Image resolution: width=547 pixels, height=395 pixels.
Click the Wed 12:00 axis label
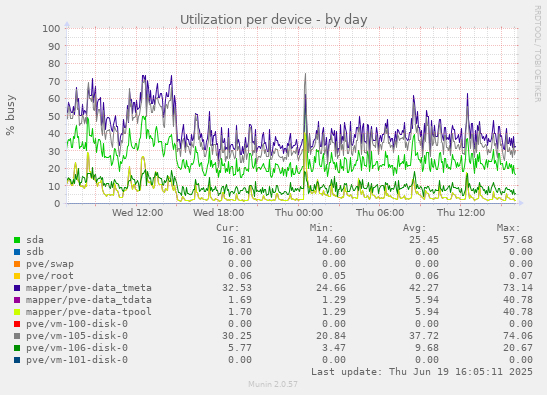(137, 213)
